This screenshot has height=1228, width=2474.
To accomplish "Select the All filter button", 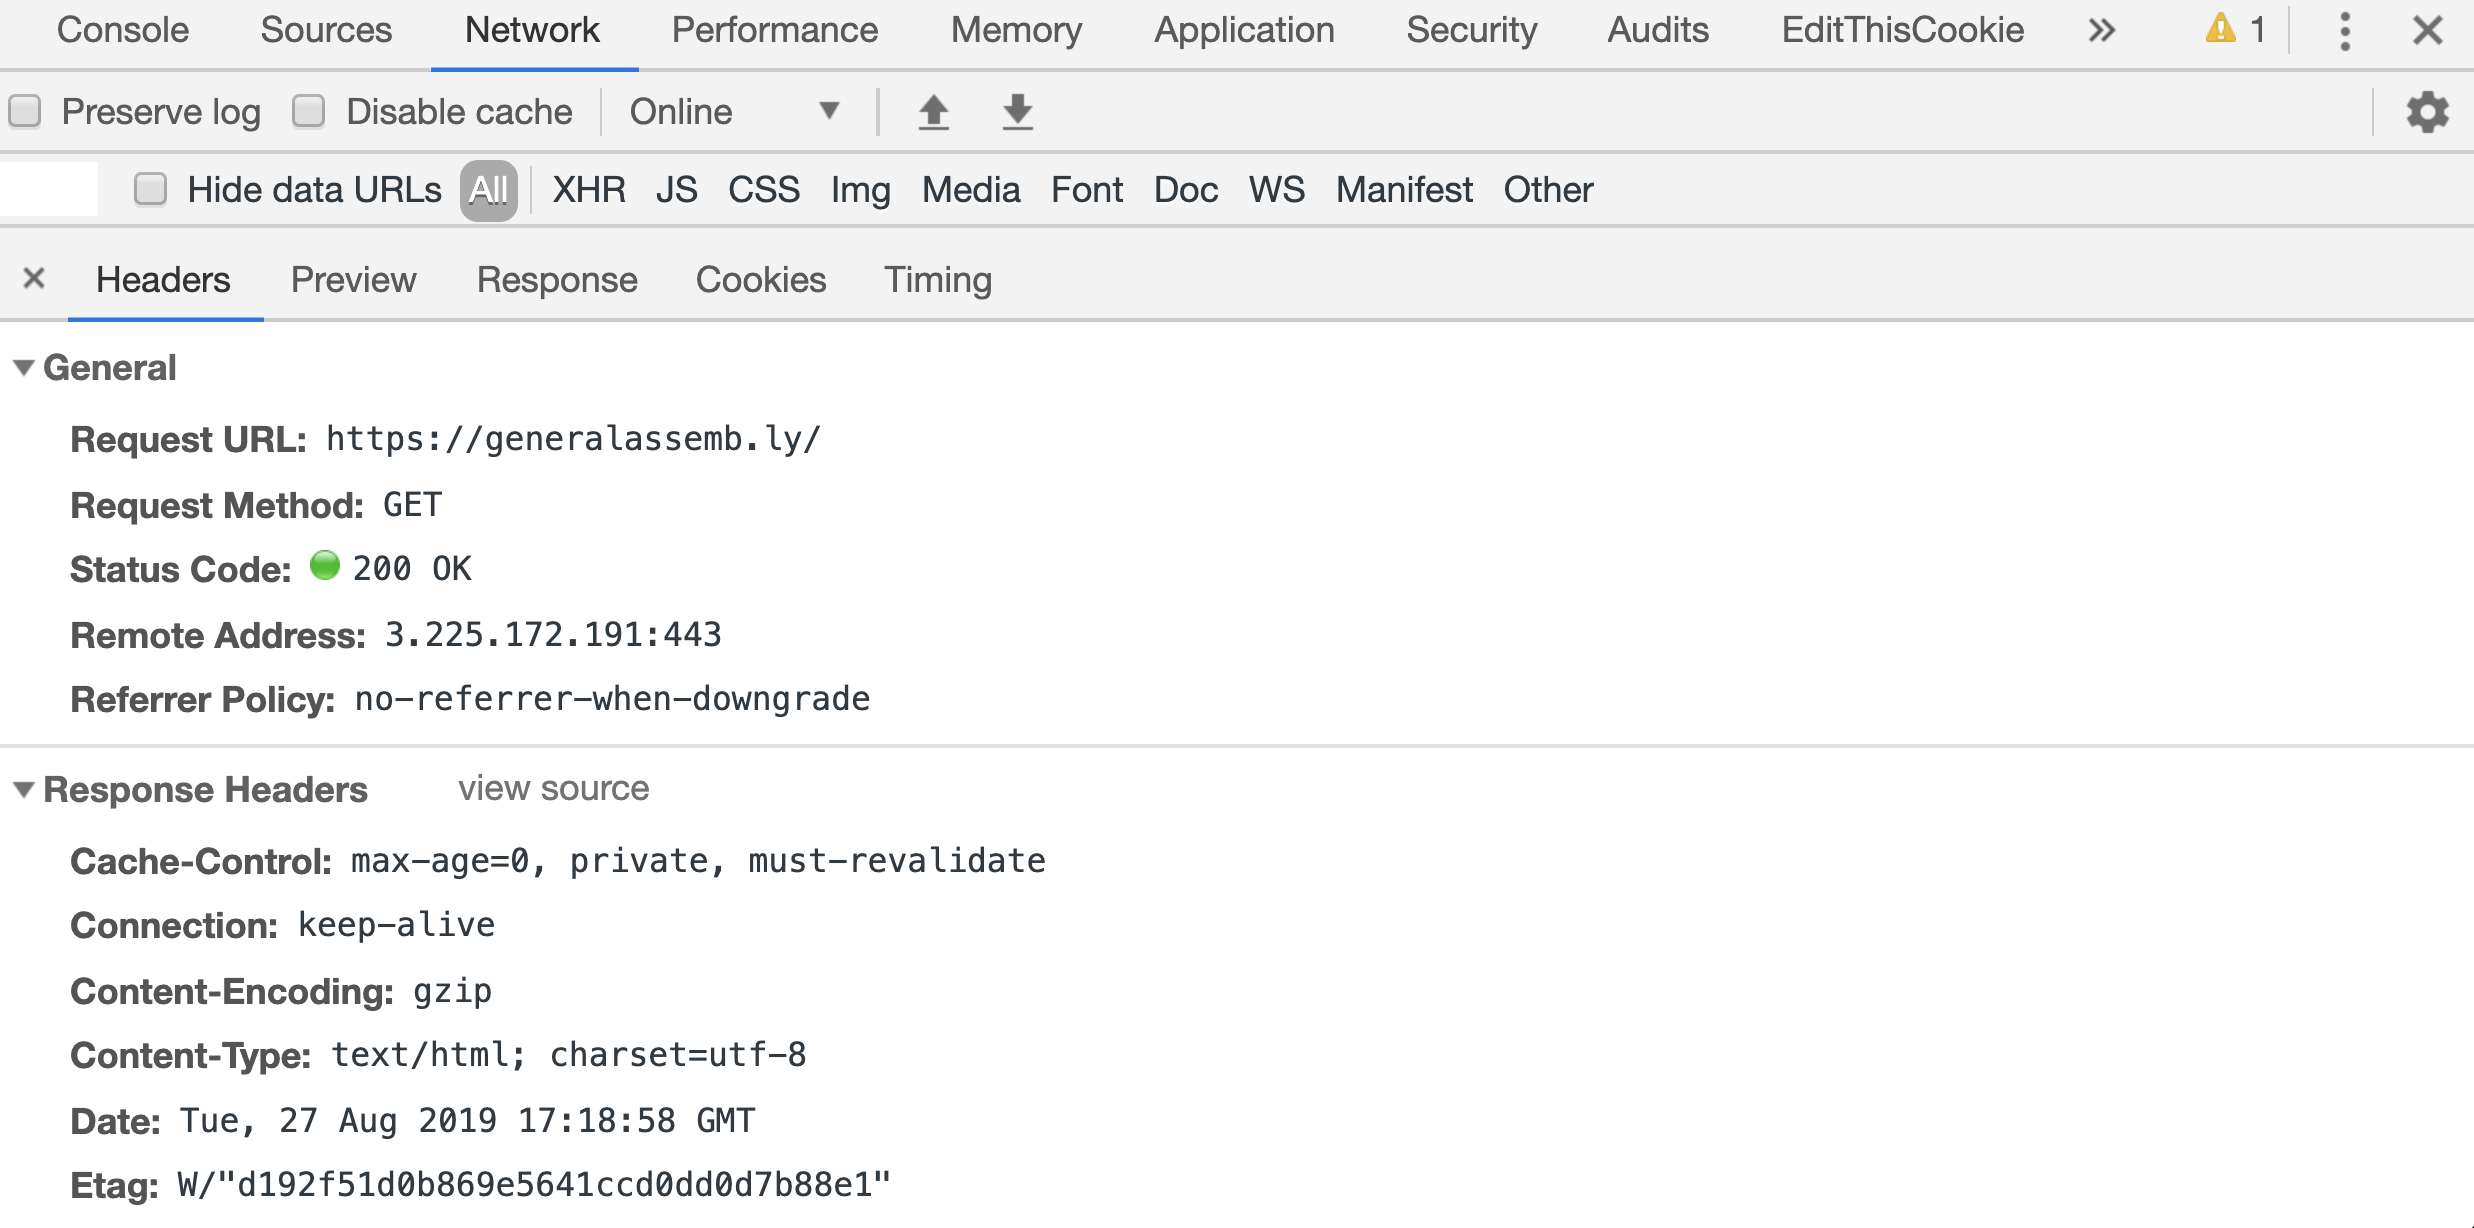I will point(488,190).
